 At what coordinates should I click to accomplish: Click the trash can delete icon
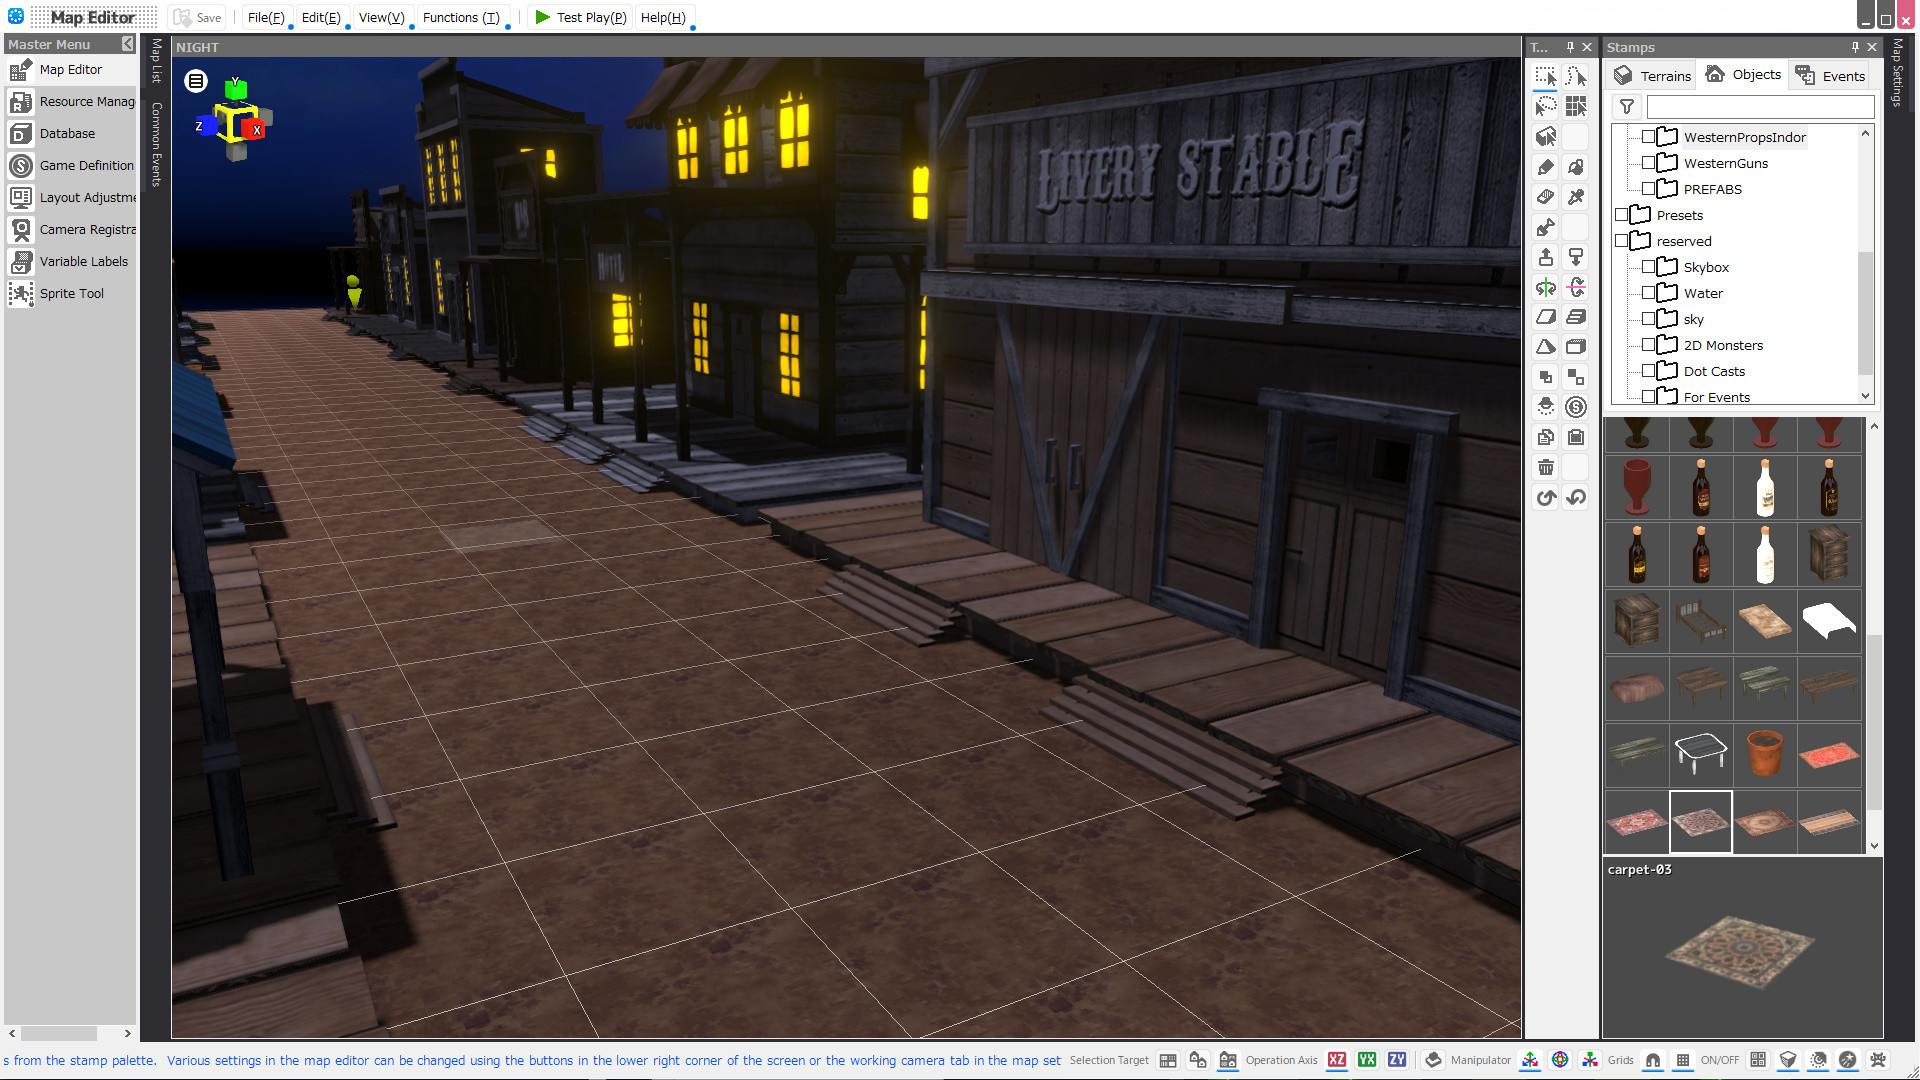click(x=1546, y=467)
